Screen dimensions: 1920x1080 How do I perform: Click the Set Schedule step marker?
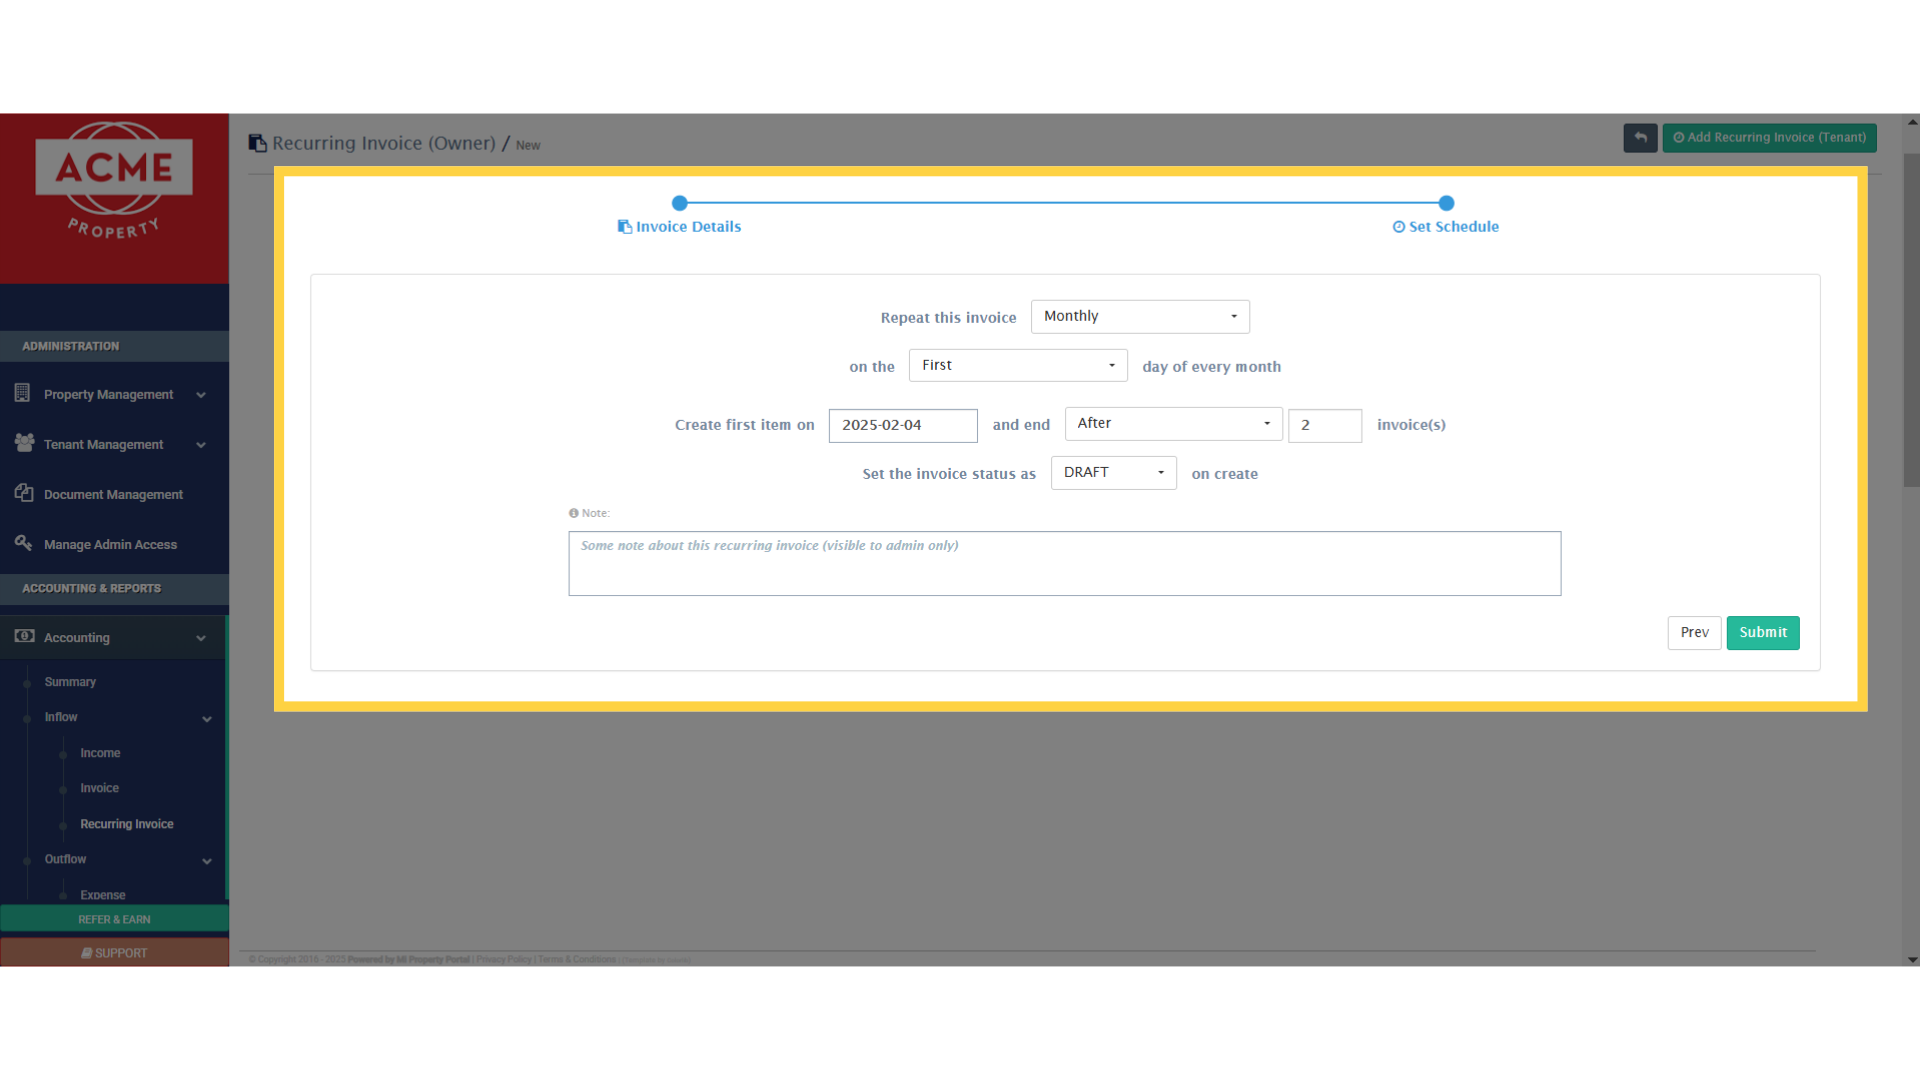(1446, 203)
